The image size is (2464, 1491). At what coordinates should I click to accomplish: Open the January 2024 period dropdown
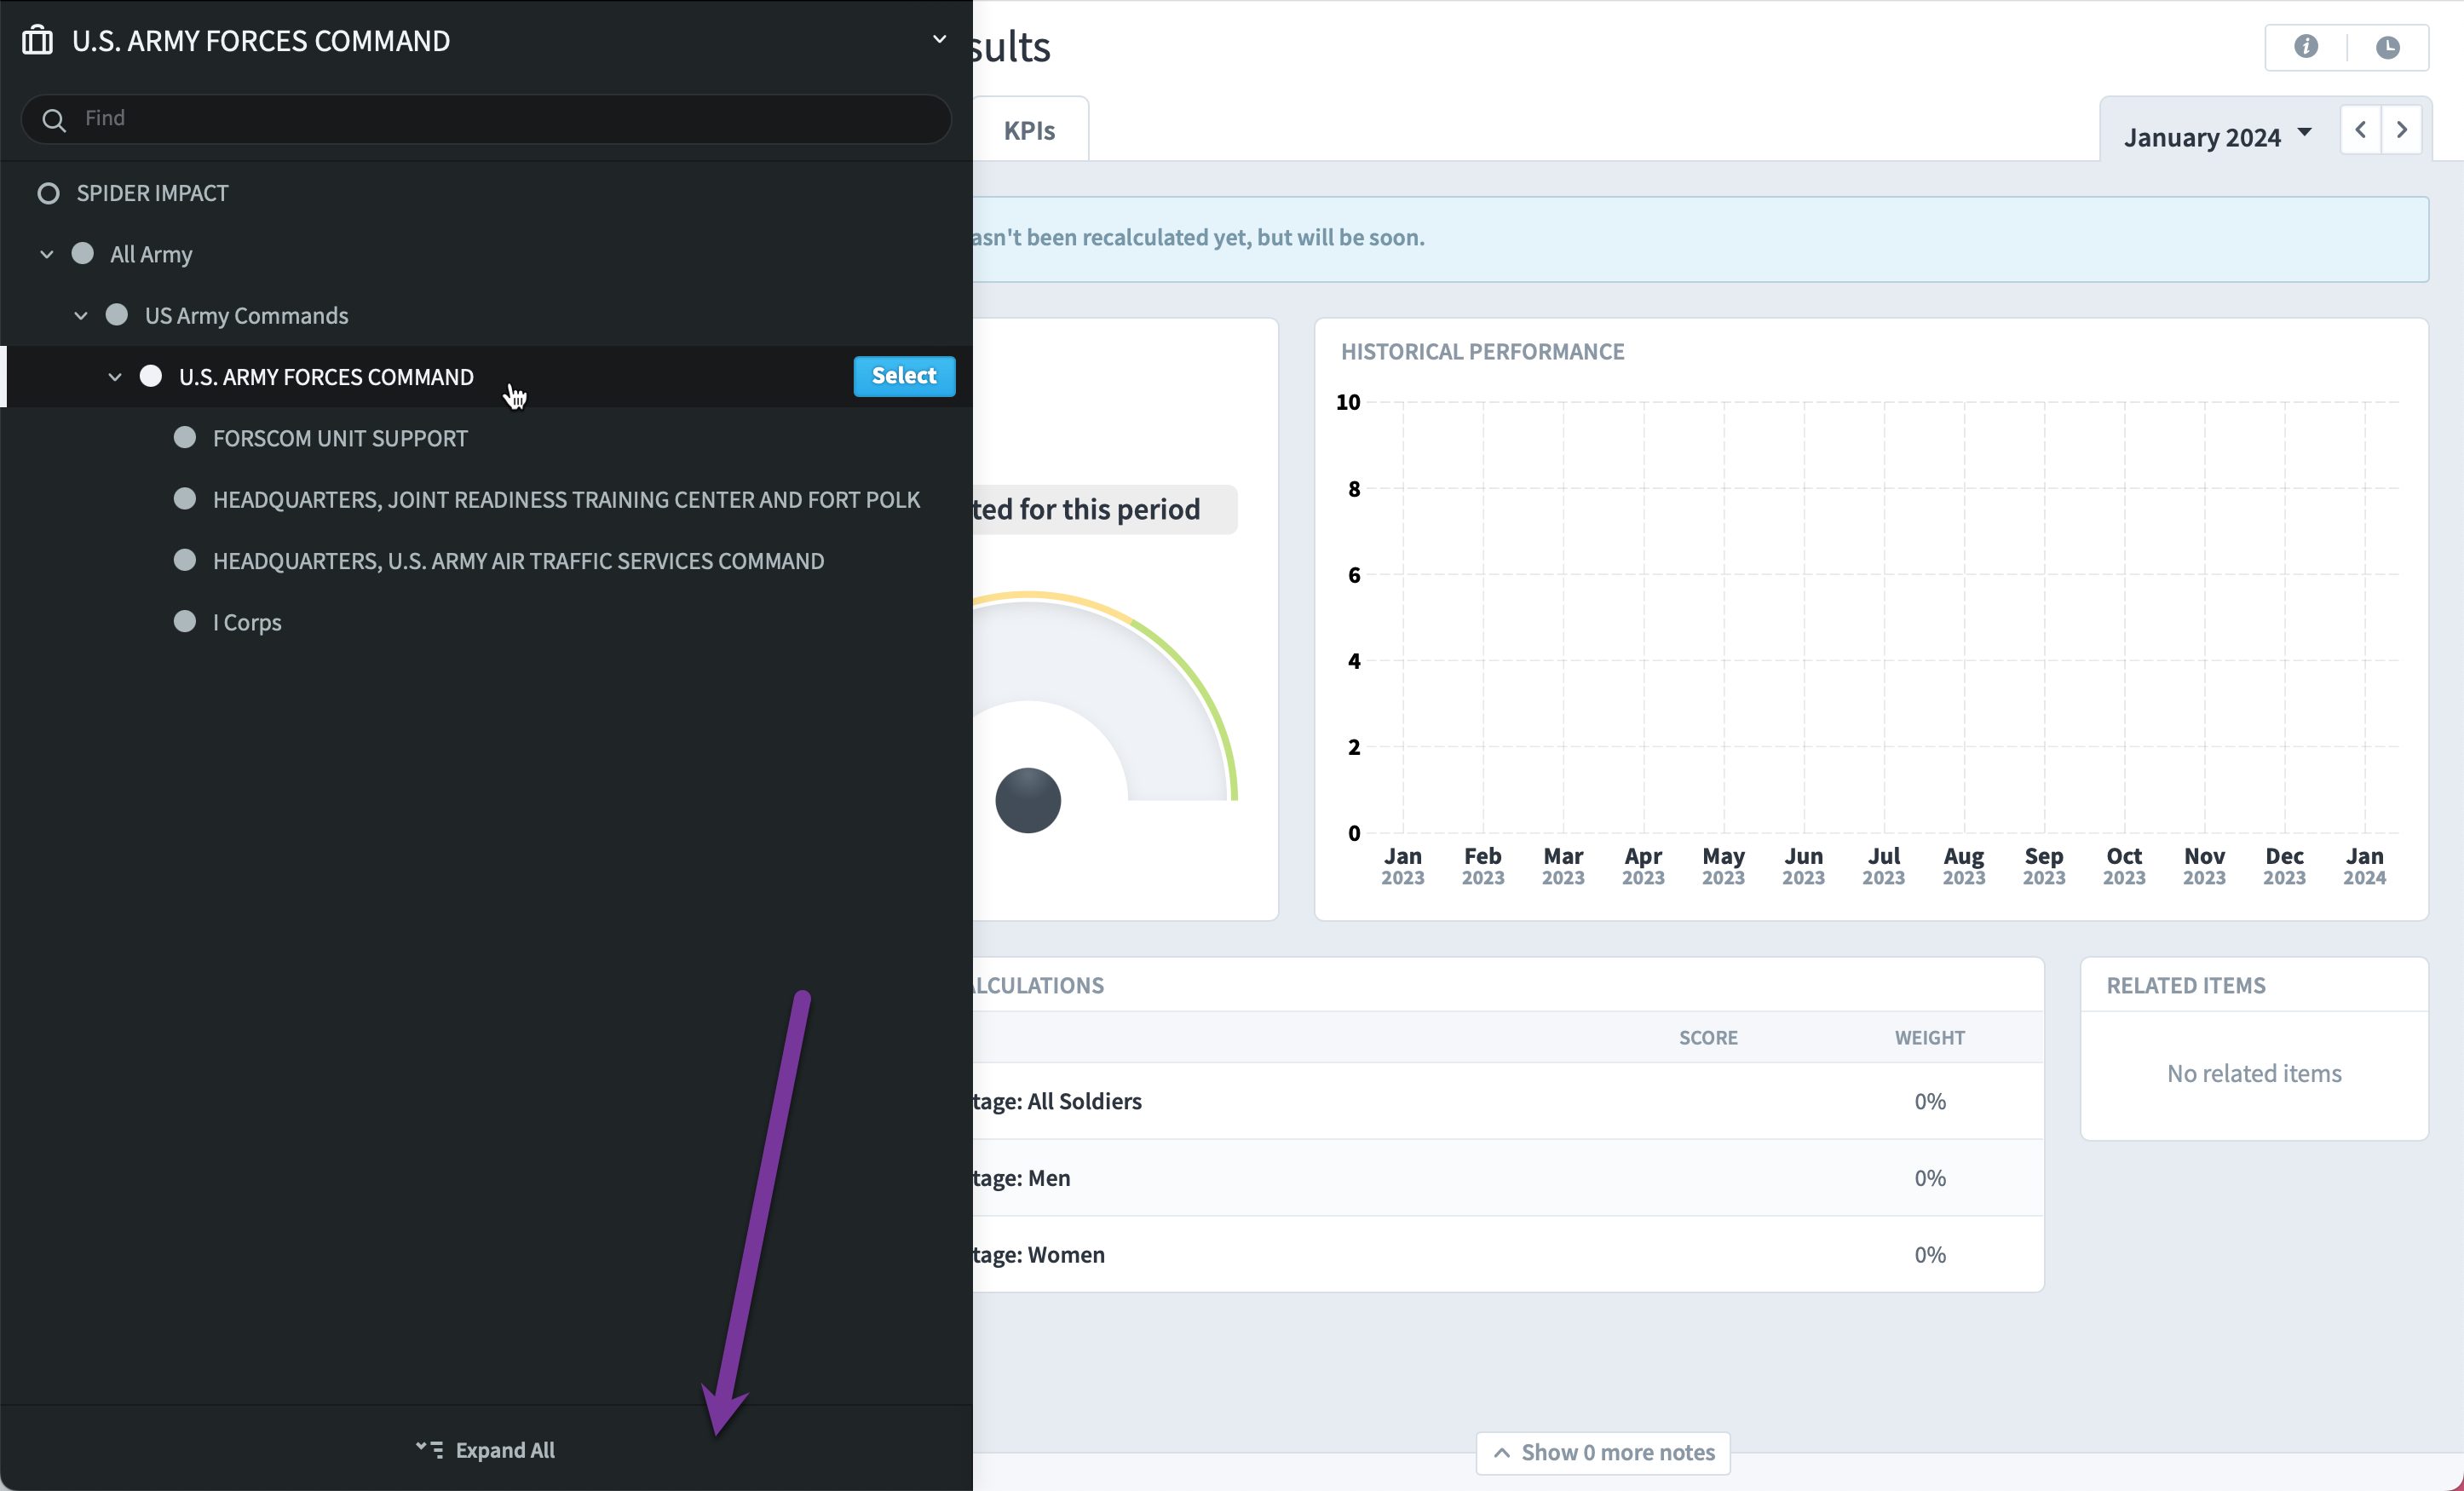[x=2217, y=137]
